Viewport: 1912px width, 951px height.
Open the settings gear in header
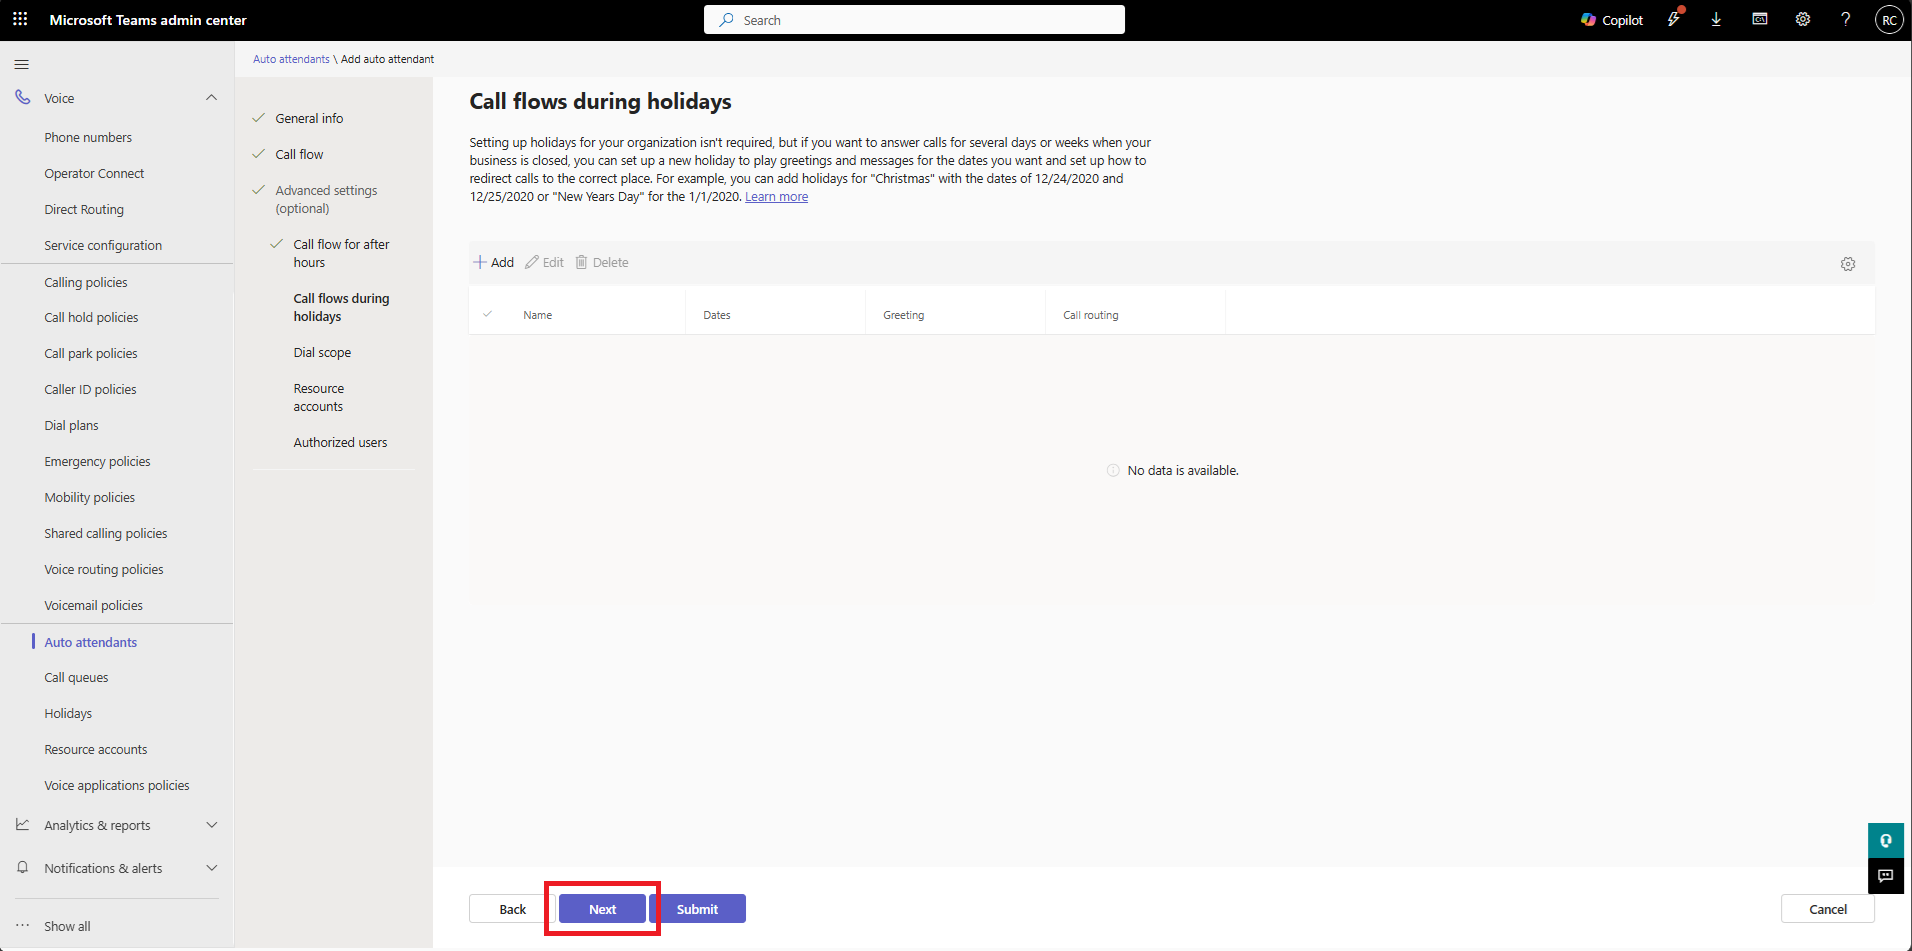coord(1802,20)
